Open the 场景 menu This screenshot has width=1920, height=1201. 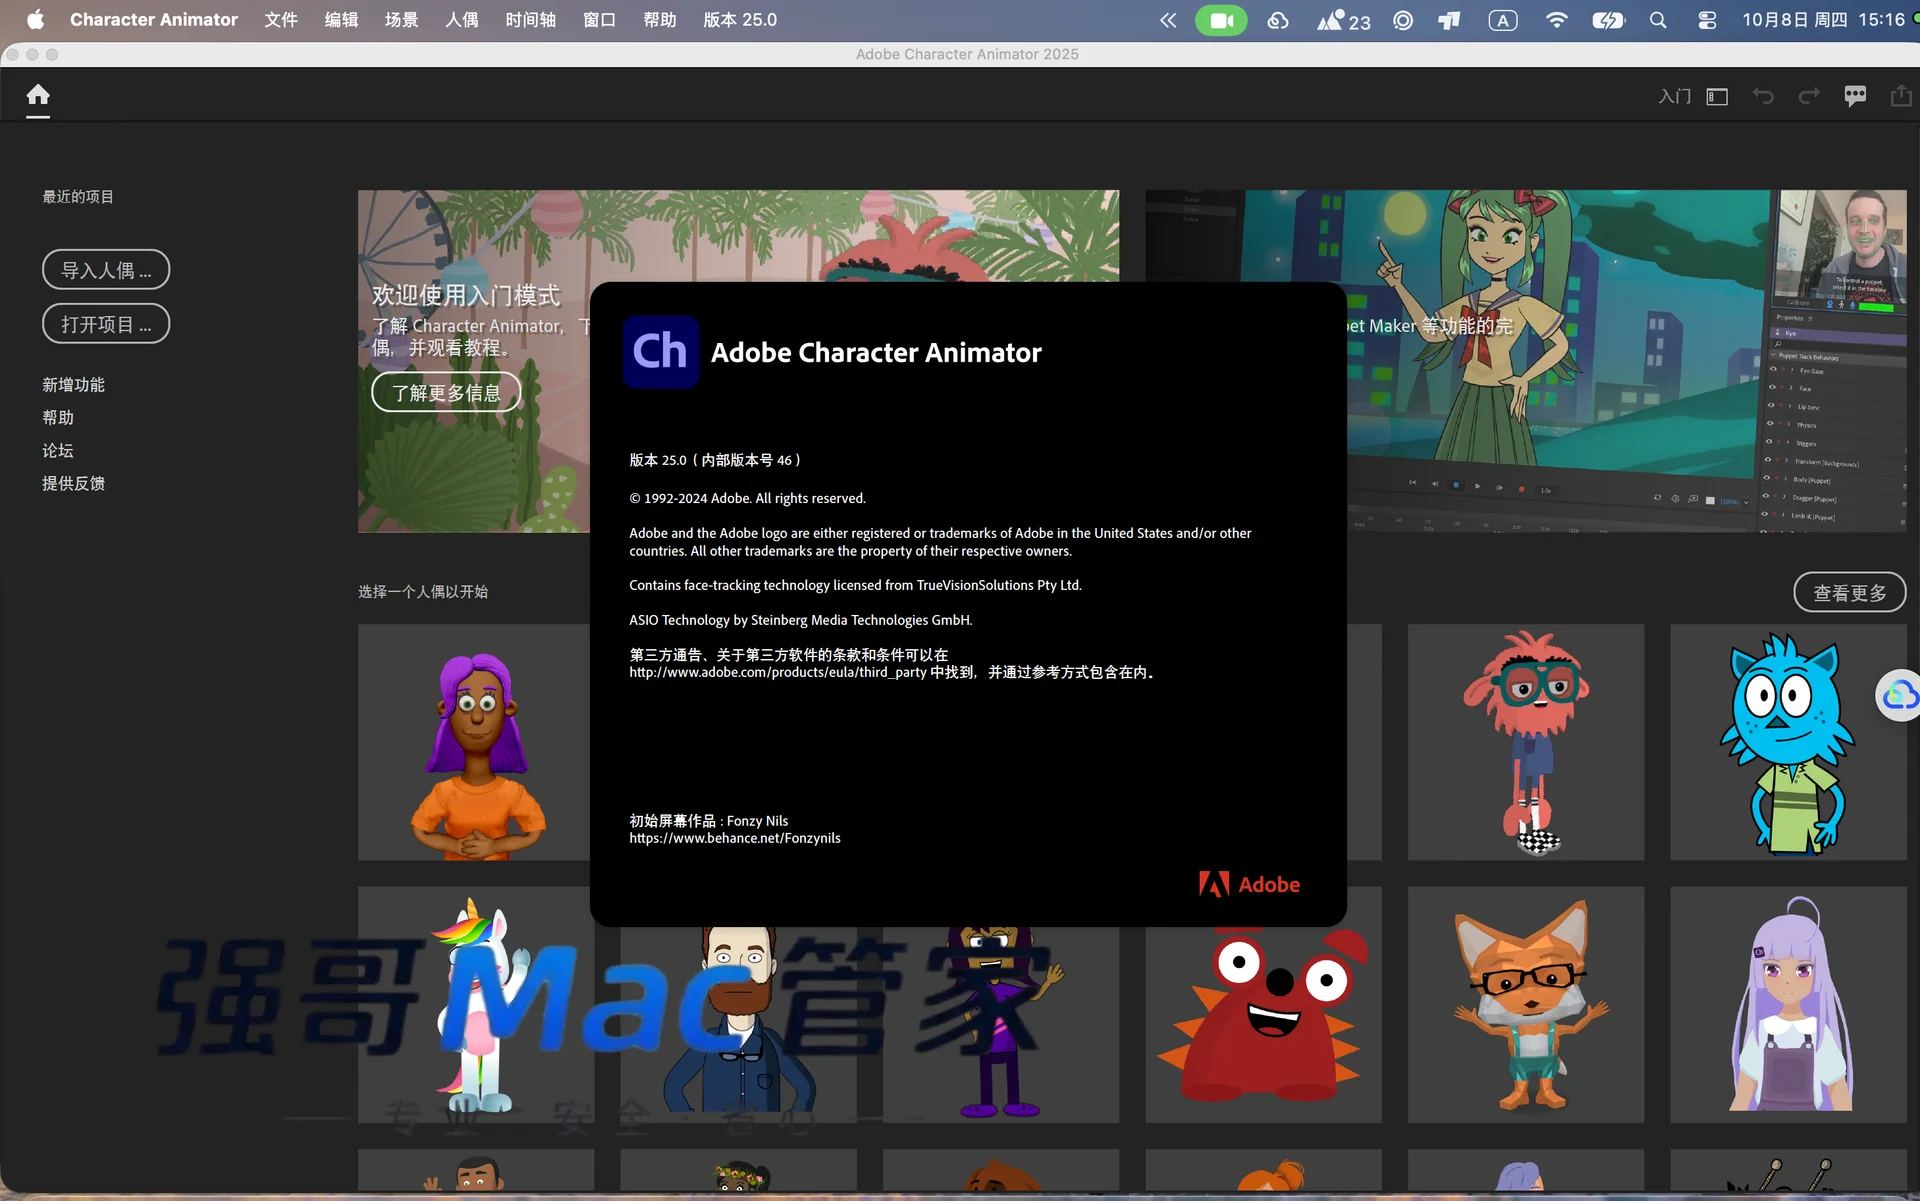pyautogui.click(x=401, y=20)
